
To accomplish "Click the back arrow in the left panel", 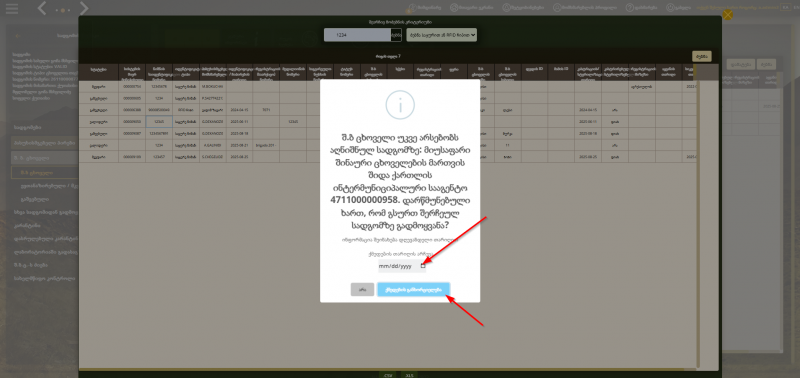I will point(18,36).
